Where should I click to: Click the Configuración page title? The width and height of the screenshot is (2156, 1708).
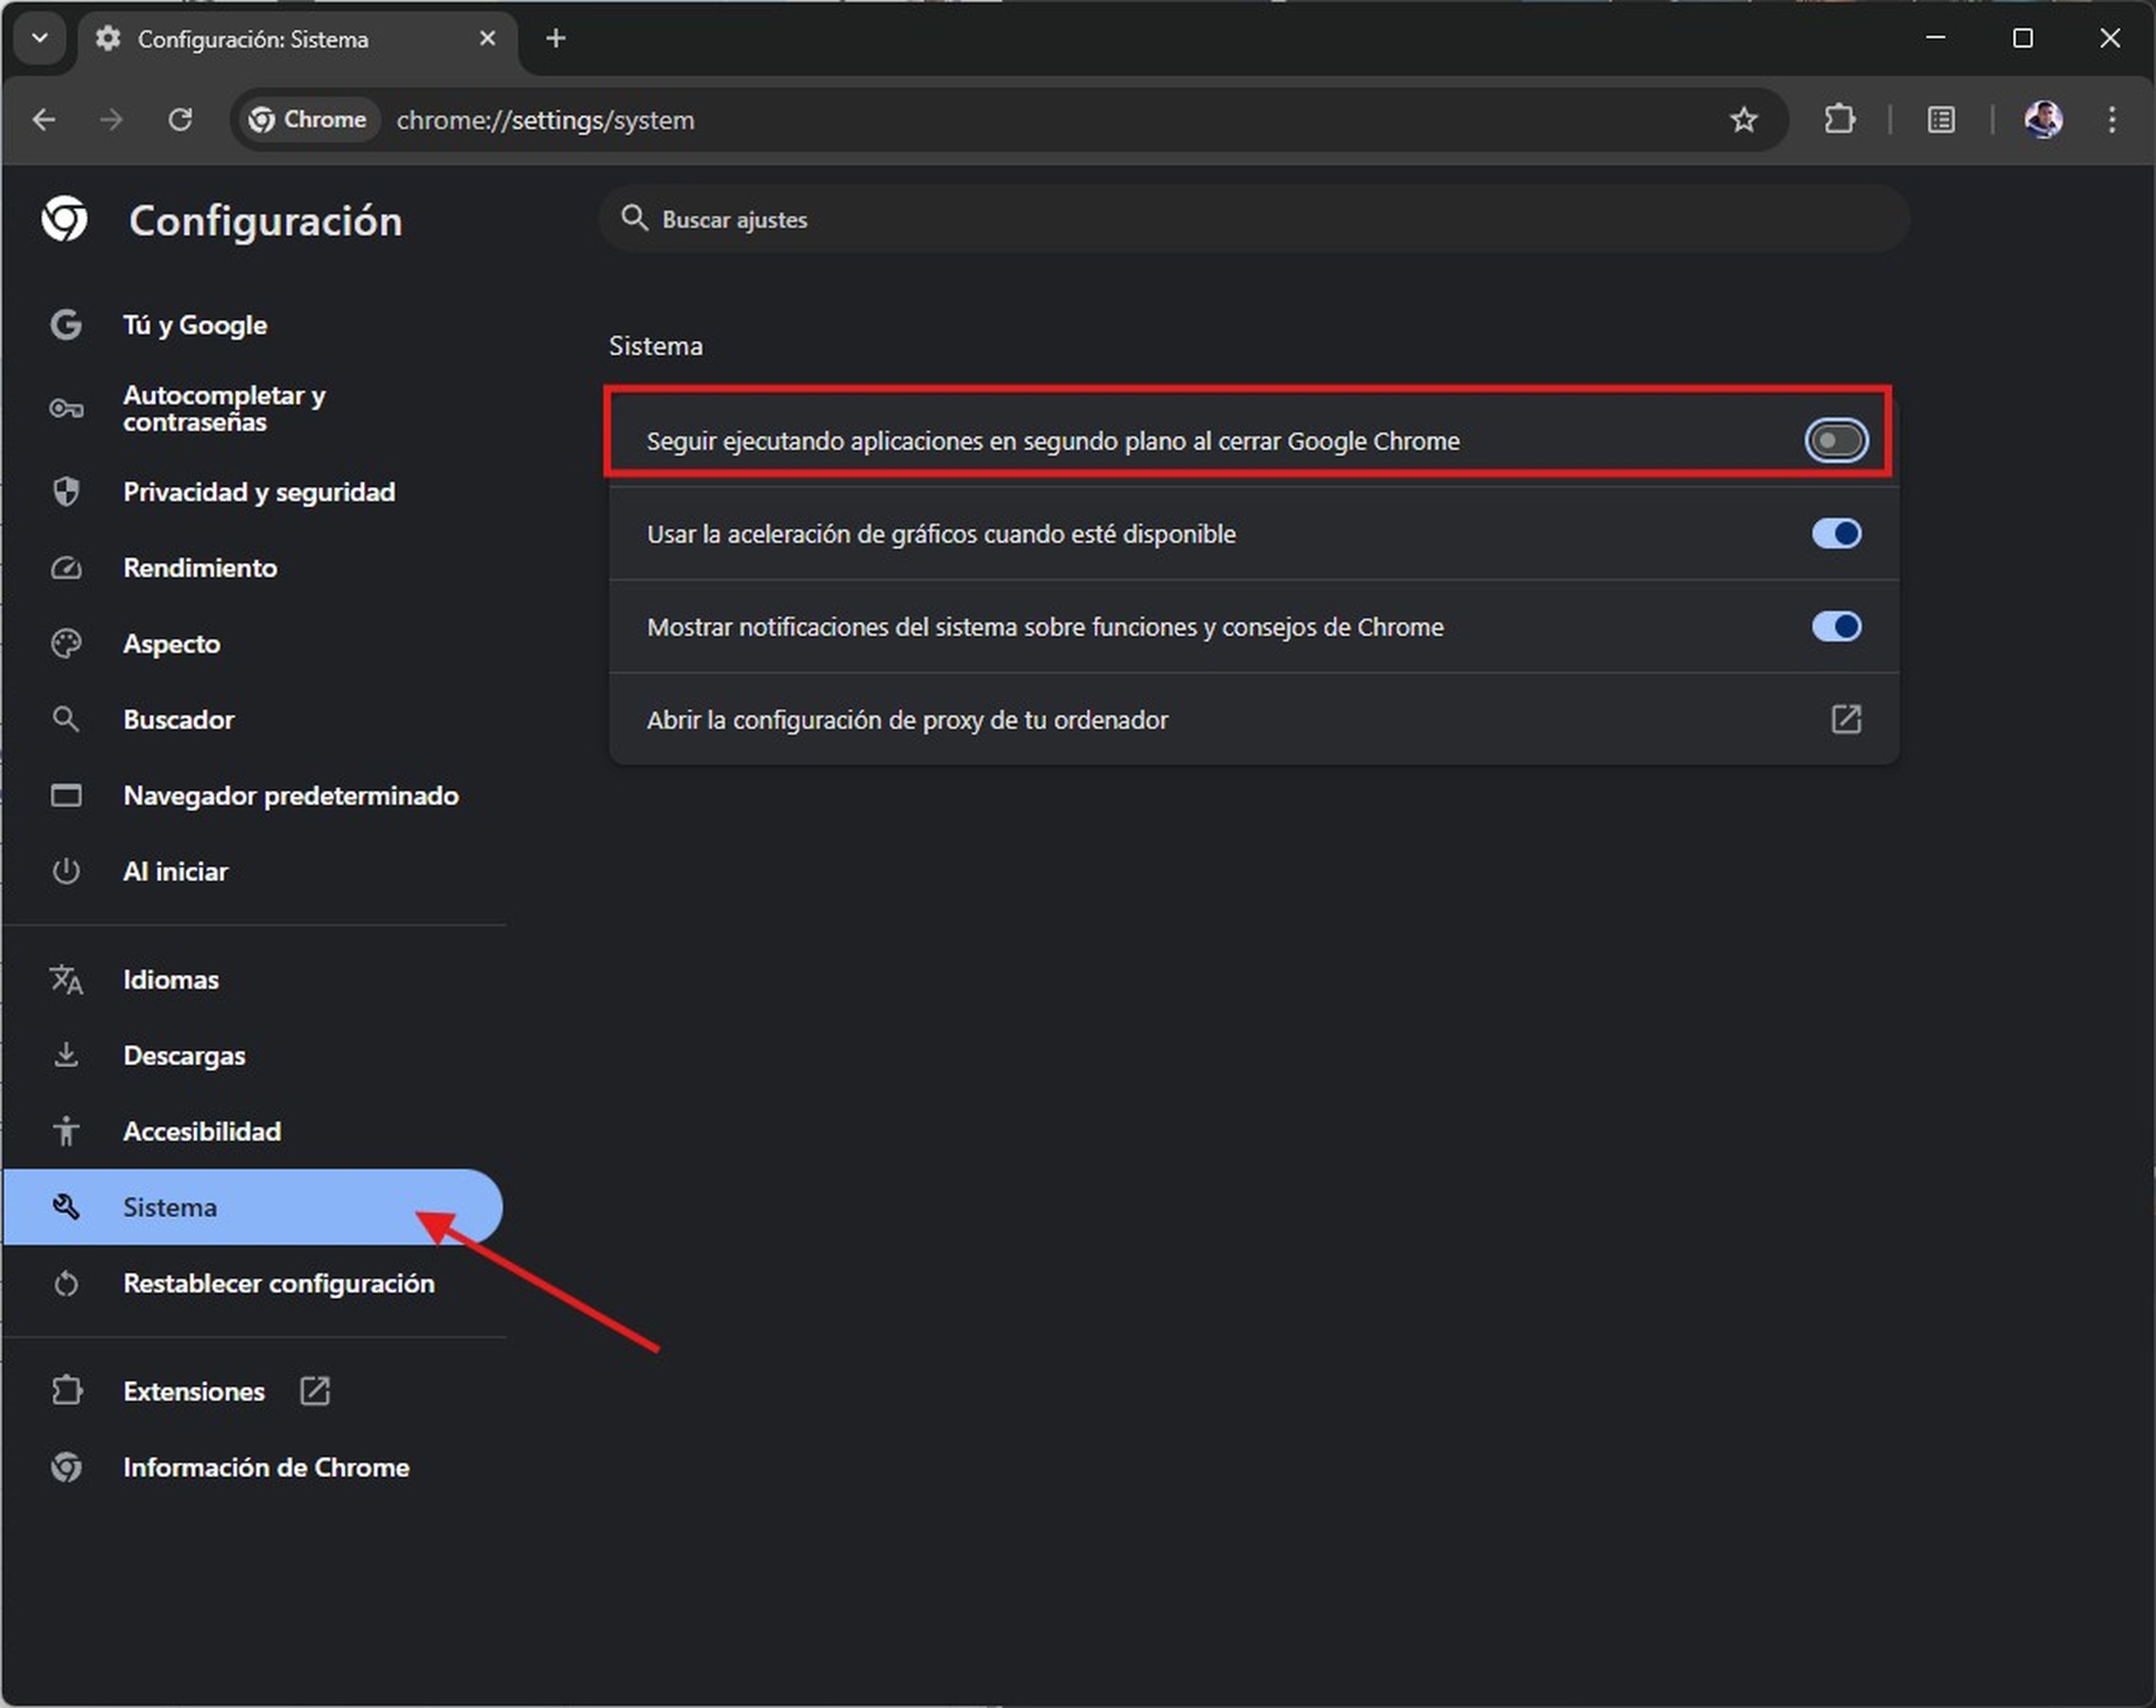265,221
